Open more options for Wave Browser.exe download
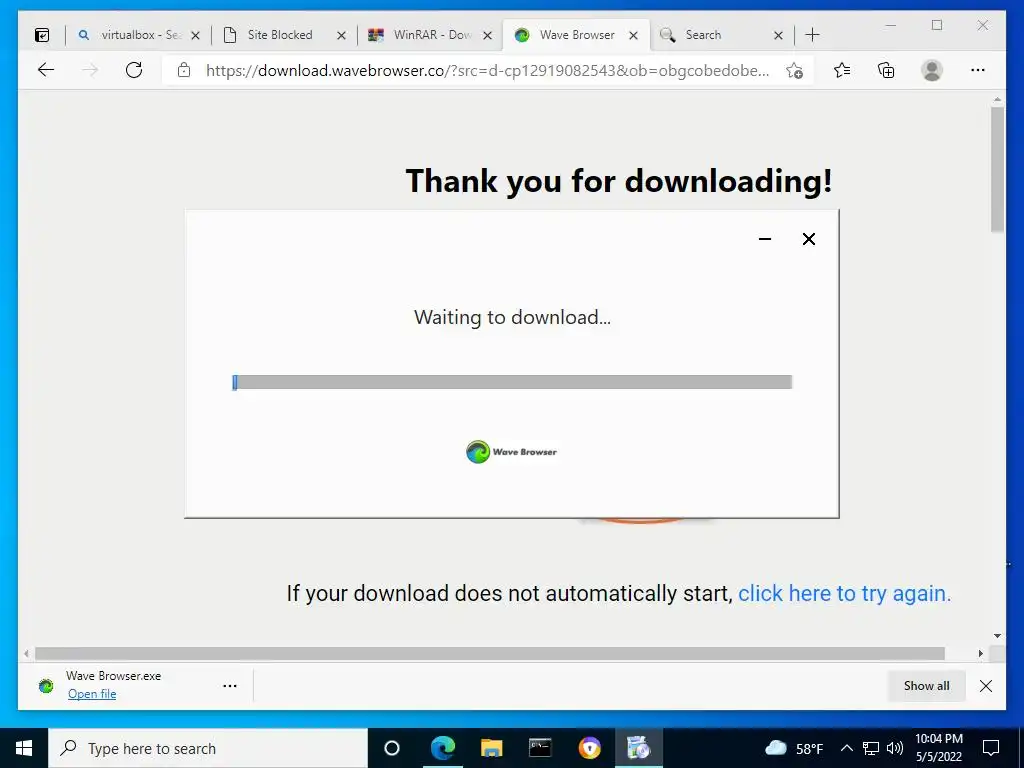 (x=230, y=686)
